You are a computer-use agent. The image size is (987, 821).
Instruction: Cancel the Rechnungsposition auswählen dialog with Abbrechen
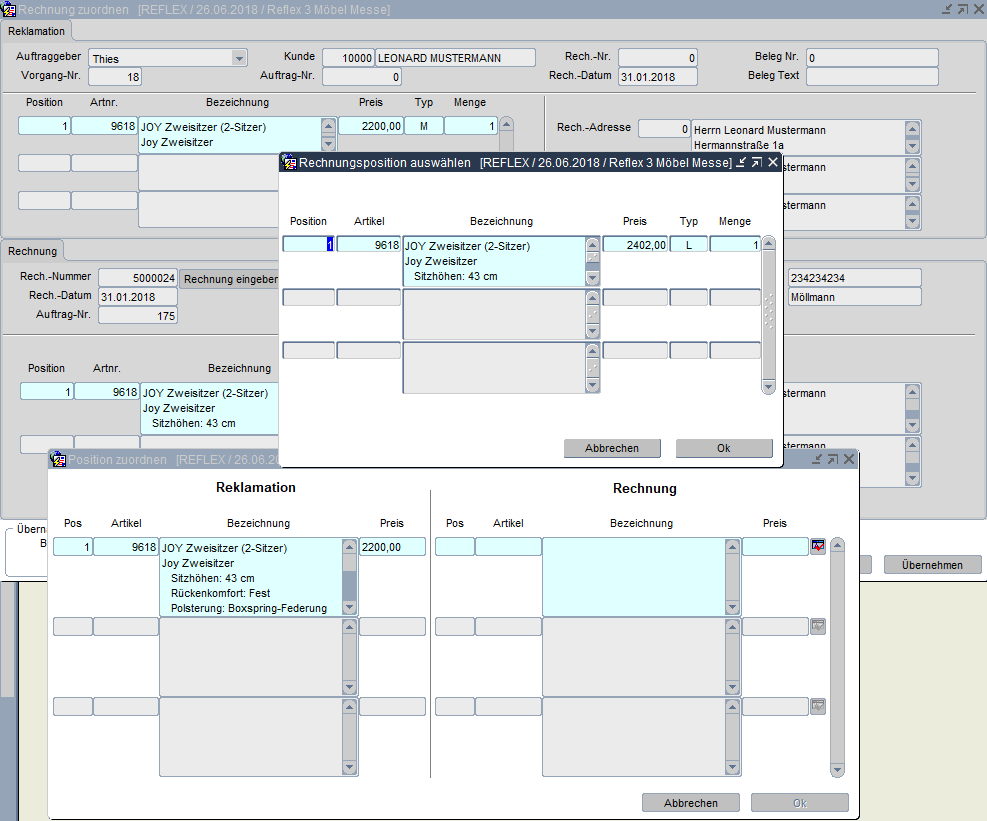pyautogui.click(x=612, y=448)
